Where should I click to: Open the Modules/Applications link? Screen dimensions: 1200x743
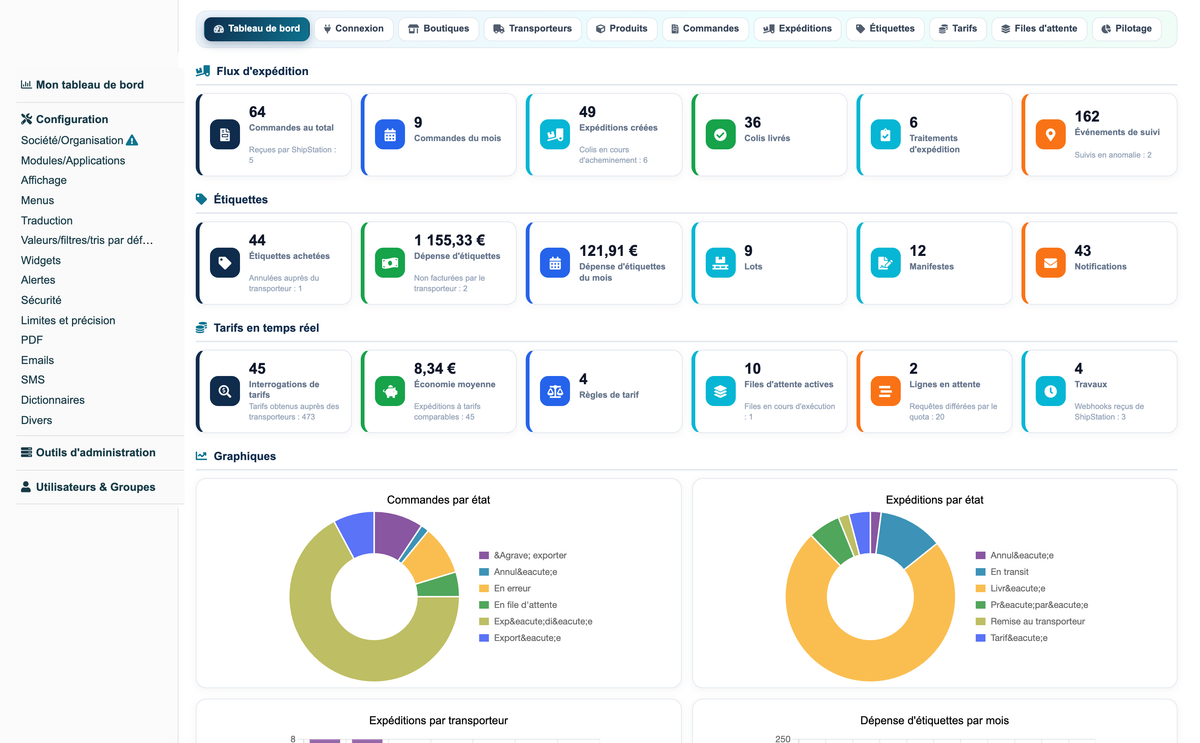point(73,160)
